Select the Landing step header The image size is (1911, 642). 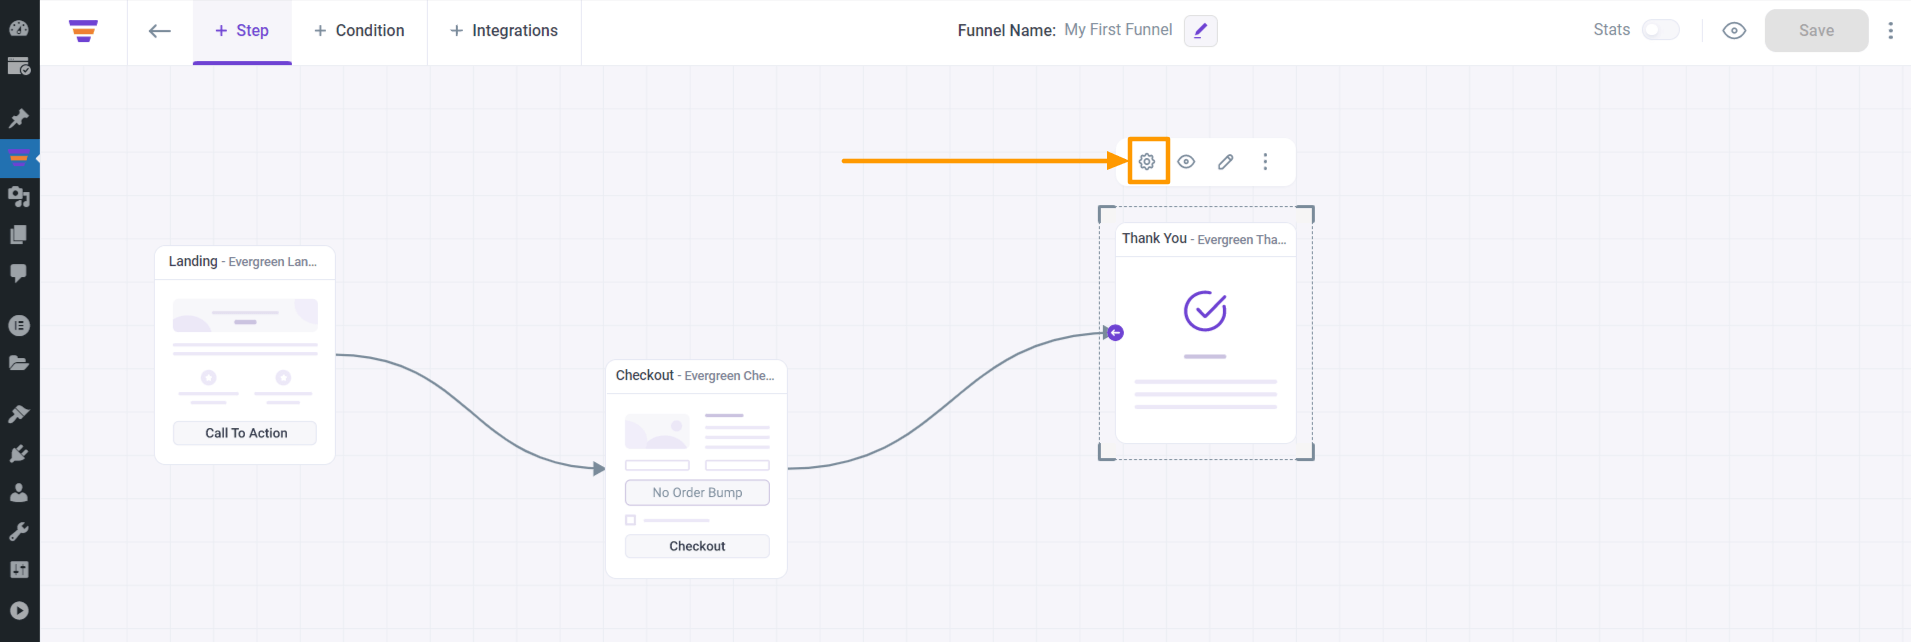(x=245, y=262)
